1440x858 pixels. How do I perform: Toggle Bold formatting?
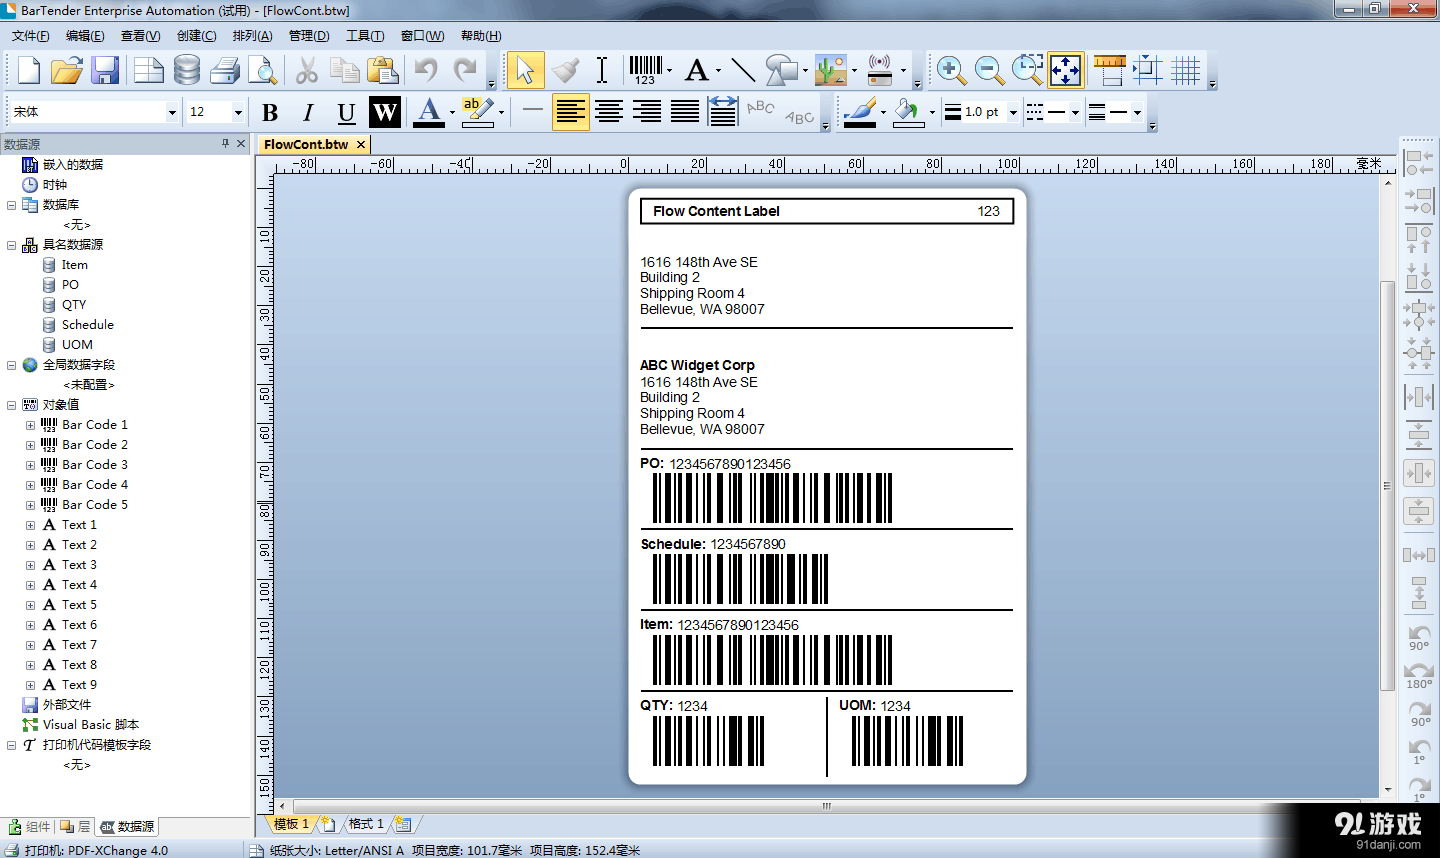(270, 112)
